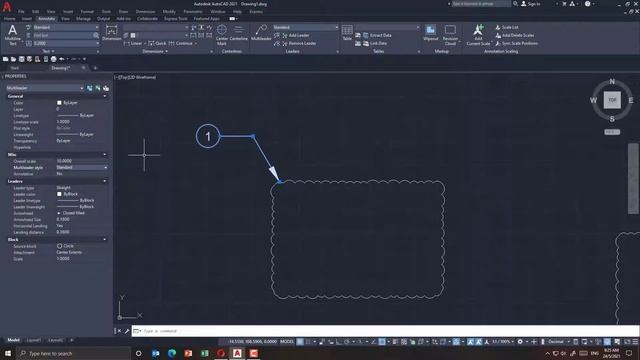Click Save in quick access toolbar
Viewport: 640px width, 360px height.
(22, 59)
